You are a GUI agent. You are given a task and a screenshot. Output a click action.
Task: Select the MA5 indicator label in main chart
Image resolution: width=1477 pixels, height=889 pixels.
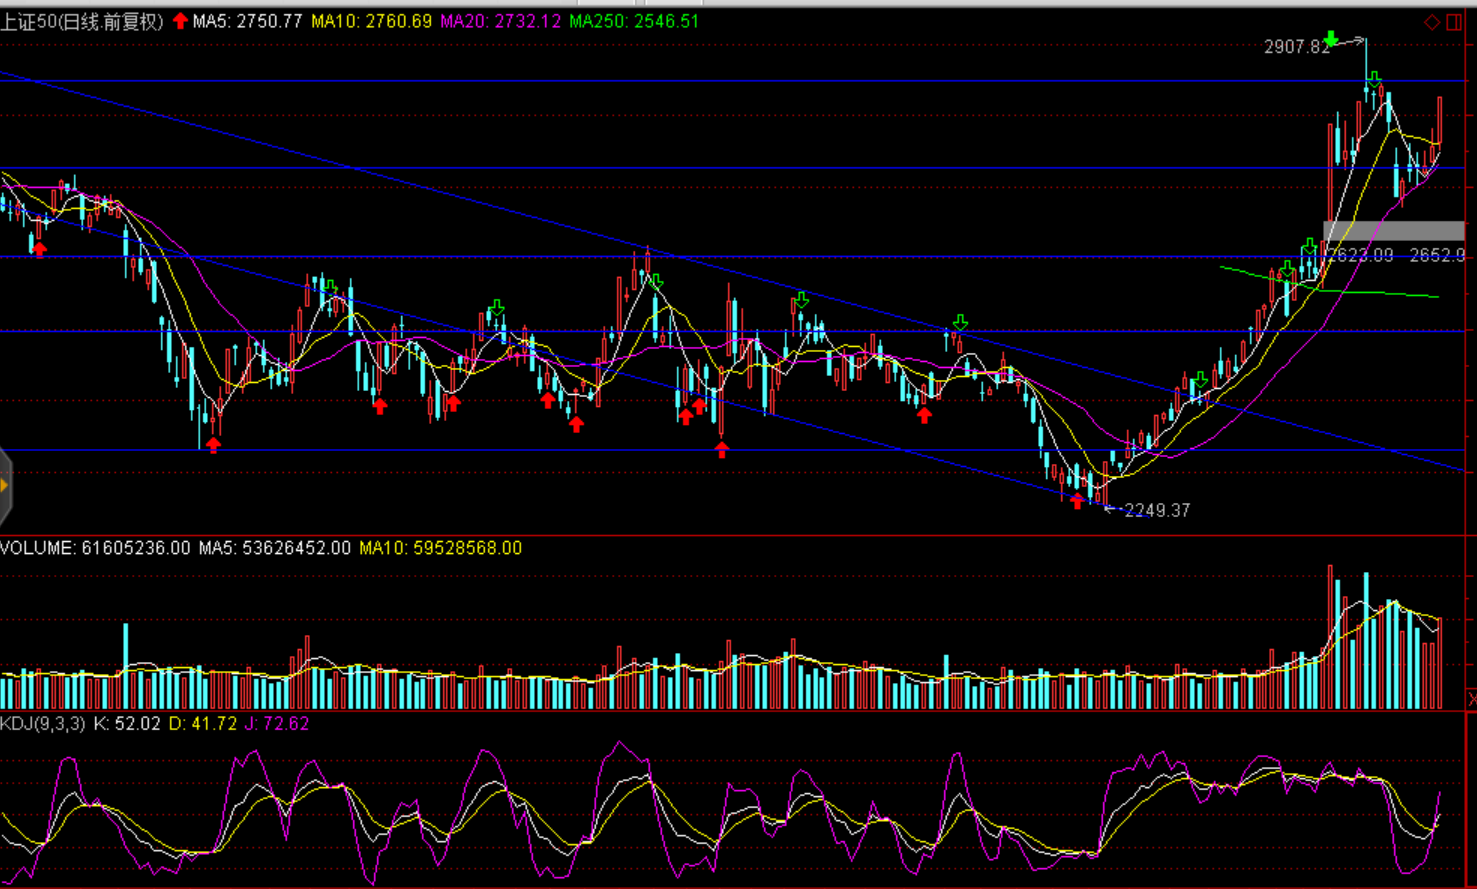click(247, 21)
